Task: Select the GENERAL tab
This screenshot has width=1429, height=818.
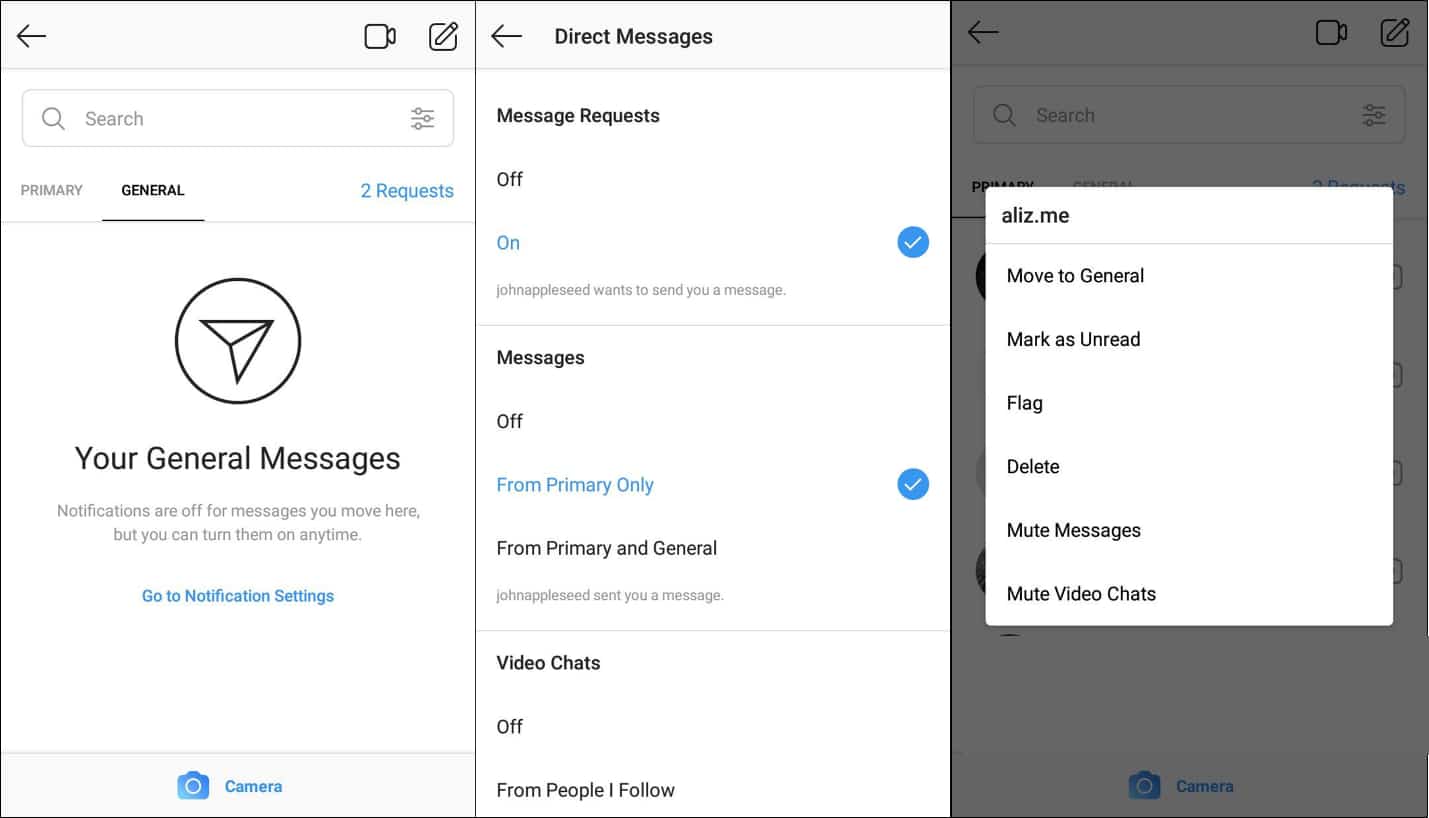Action: [153, 190]
